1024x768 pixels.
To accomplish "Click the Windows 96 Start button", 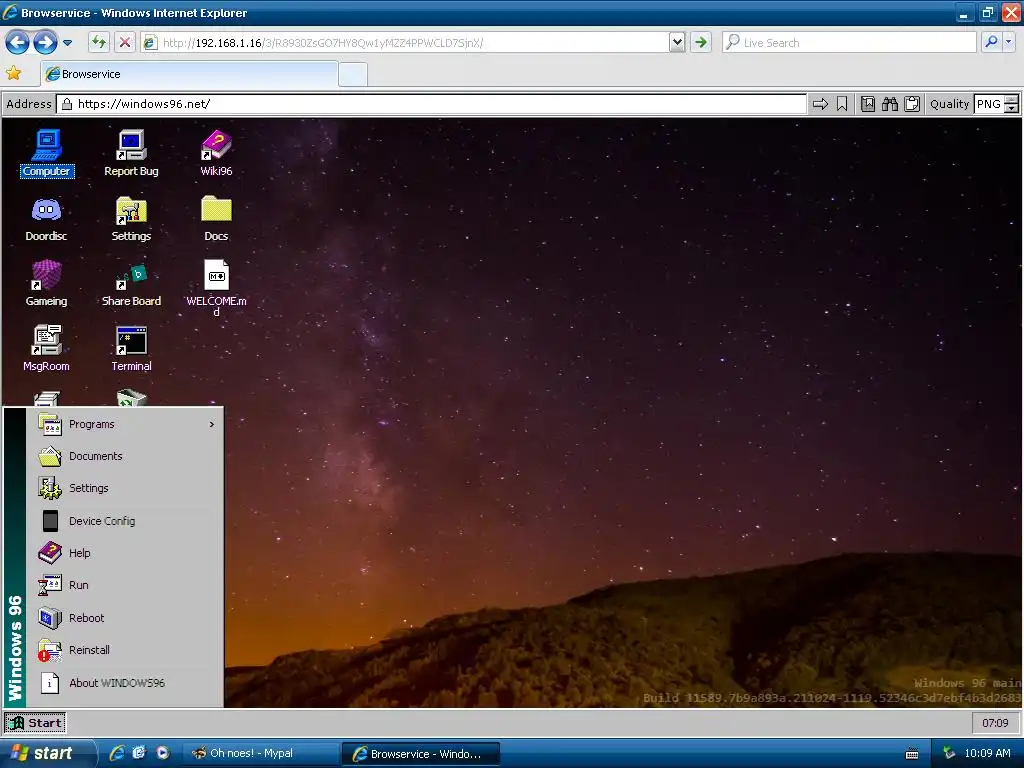I will [x=35, y=723].
